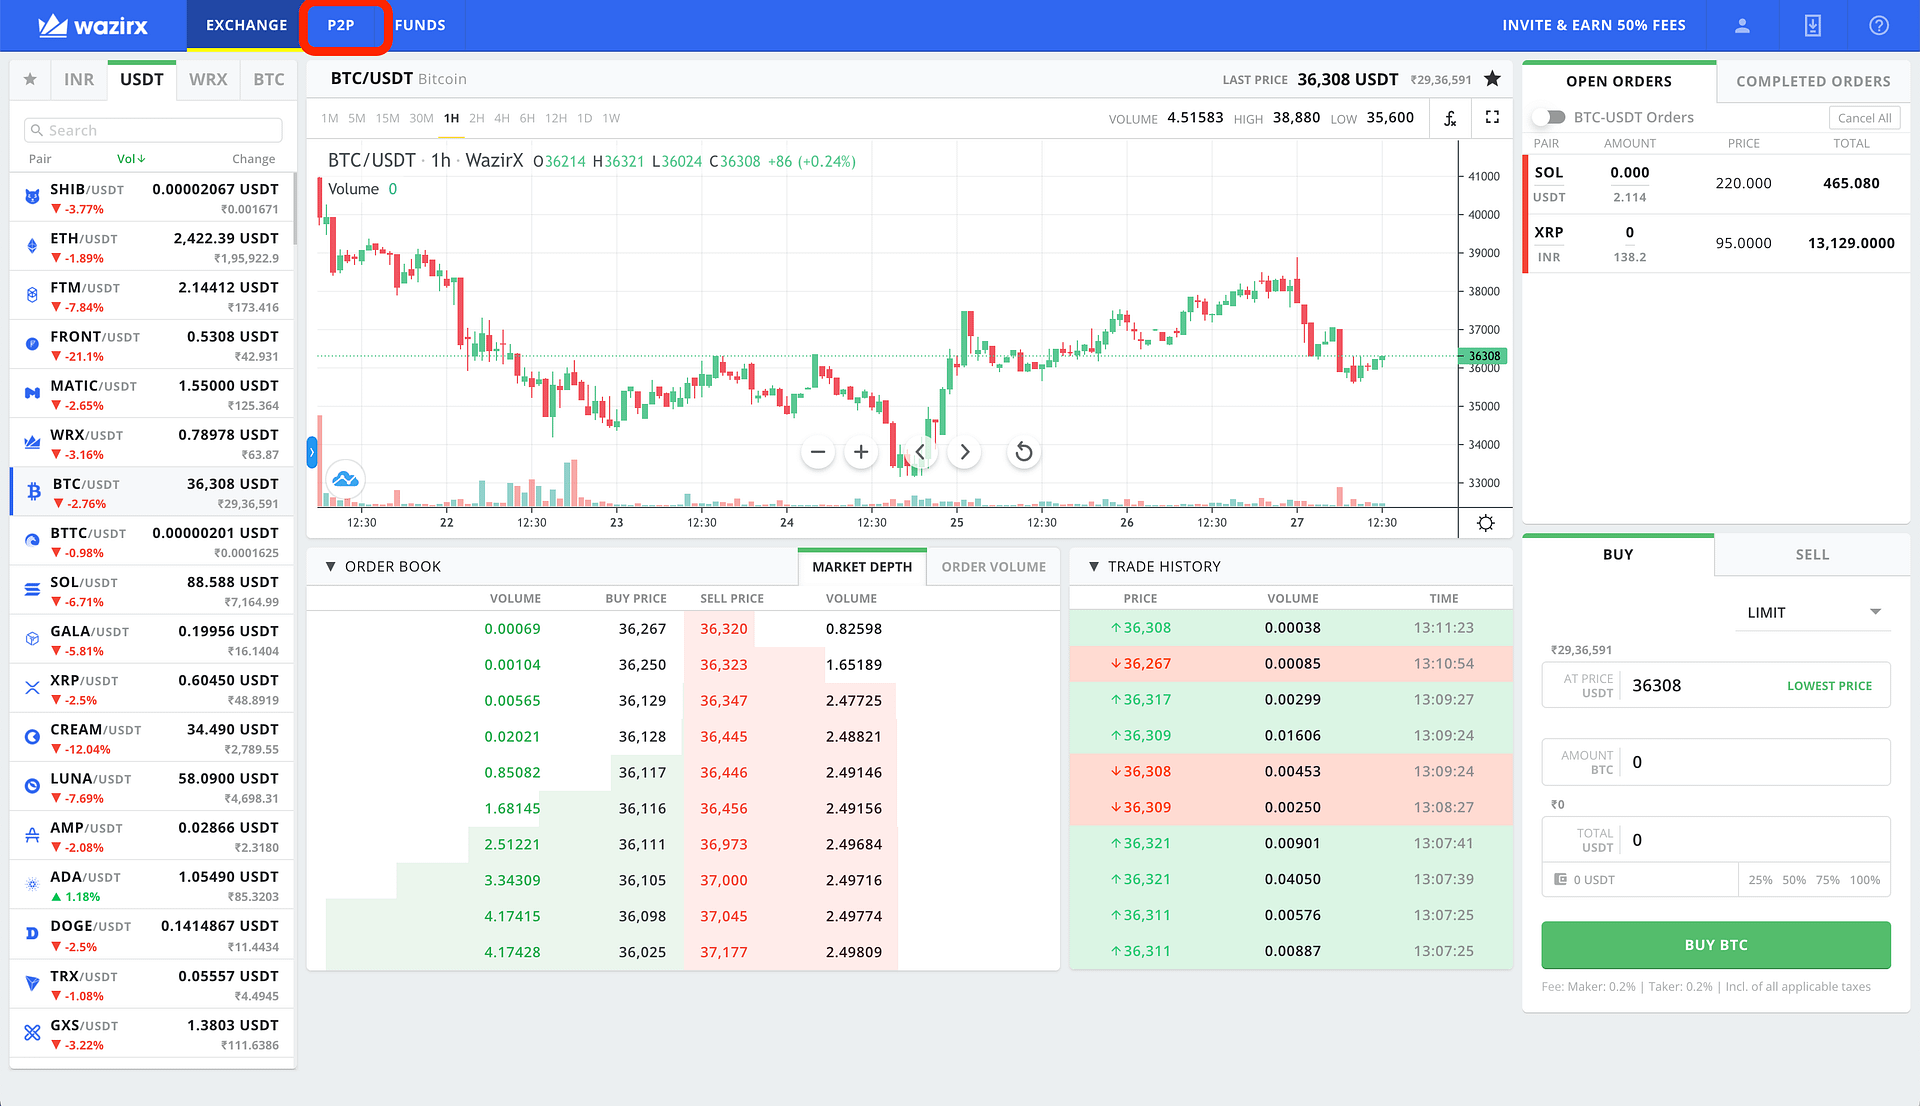Reset the chart view

point(1023,452)
